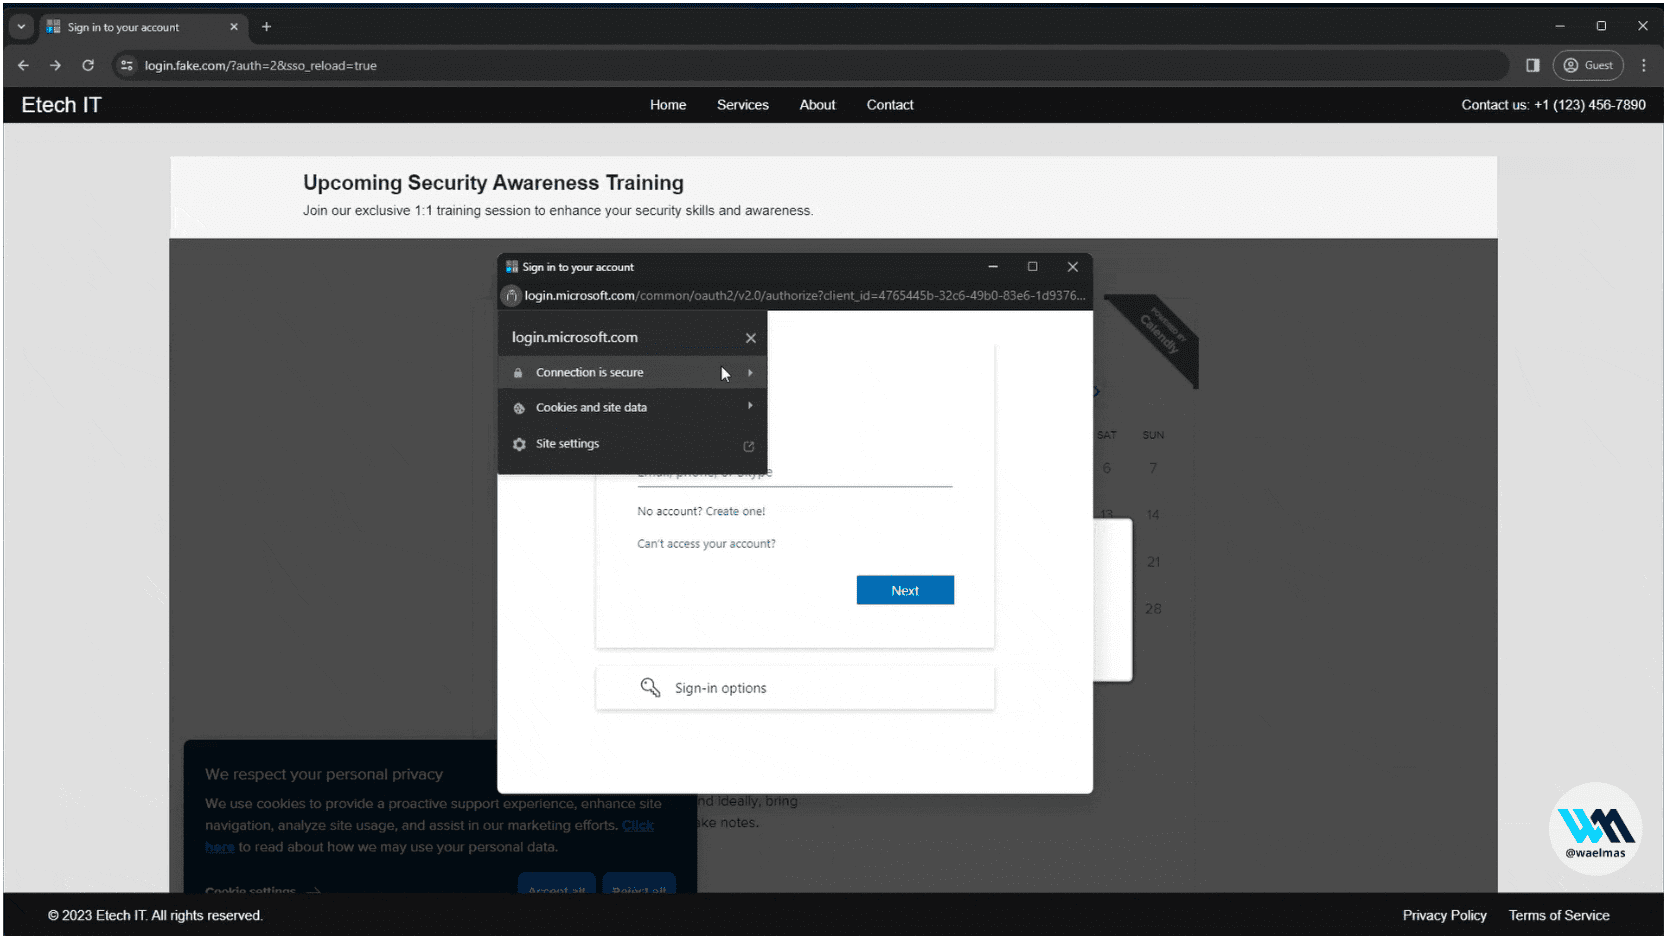Click the 'Upcoming Security Awareness Training' heading

pyautogui.click(x=494, y=183)
